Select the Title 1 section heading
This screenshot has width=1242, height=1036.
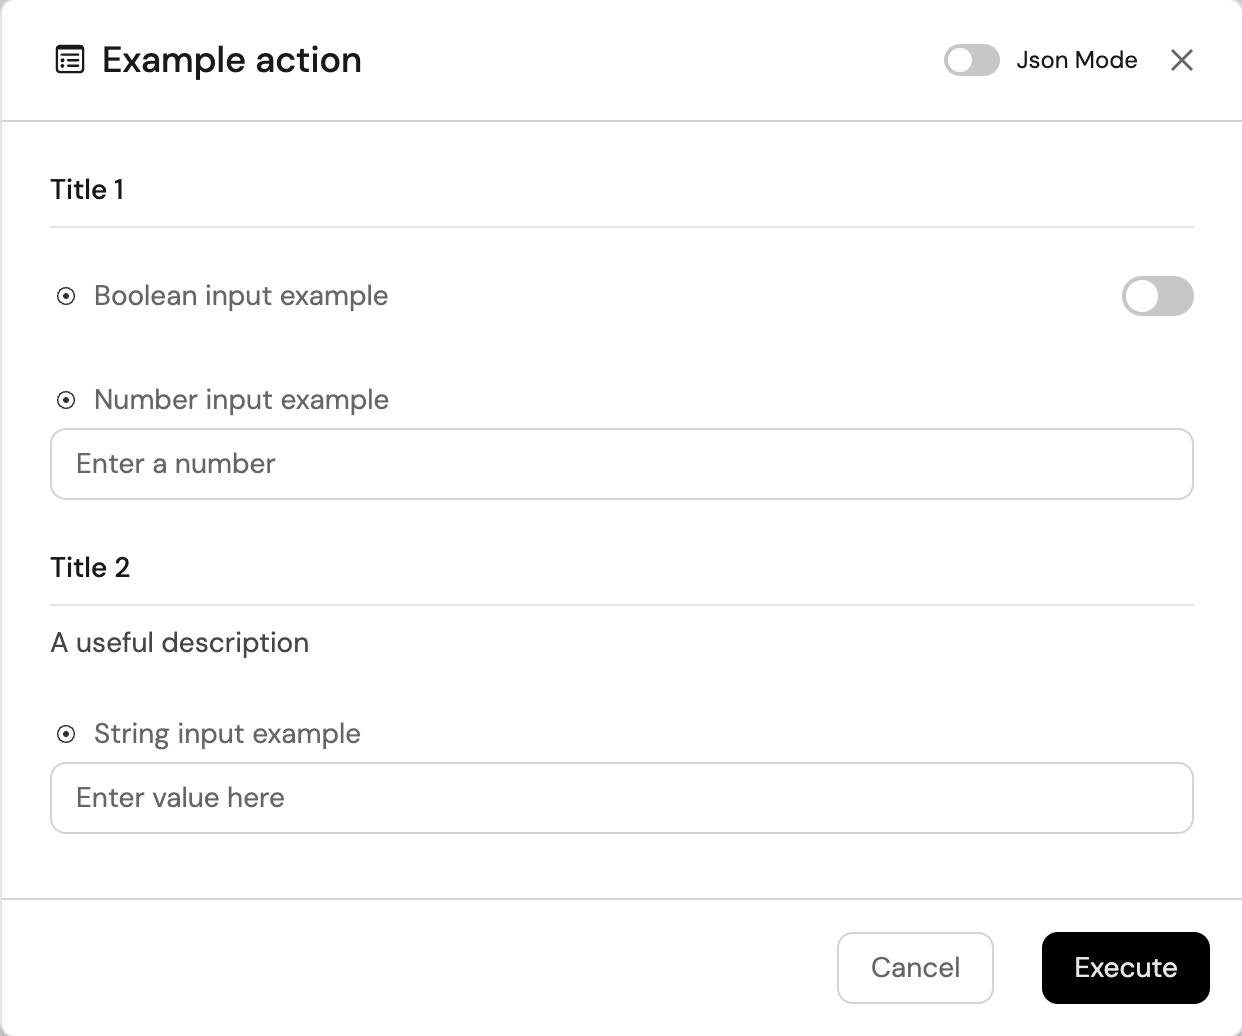(x=87, y=190)
